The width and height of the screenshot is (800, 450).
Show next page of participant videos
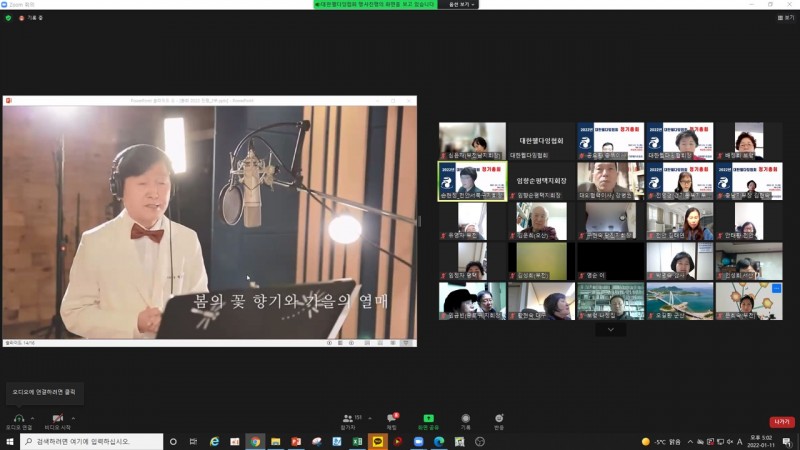pos(610,329)
